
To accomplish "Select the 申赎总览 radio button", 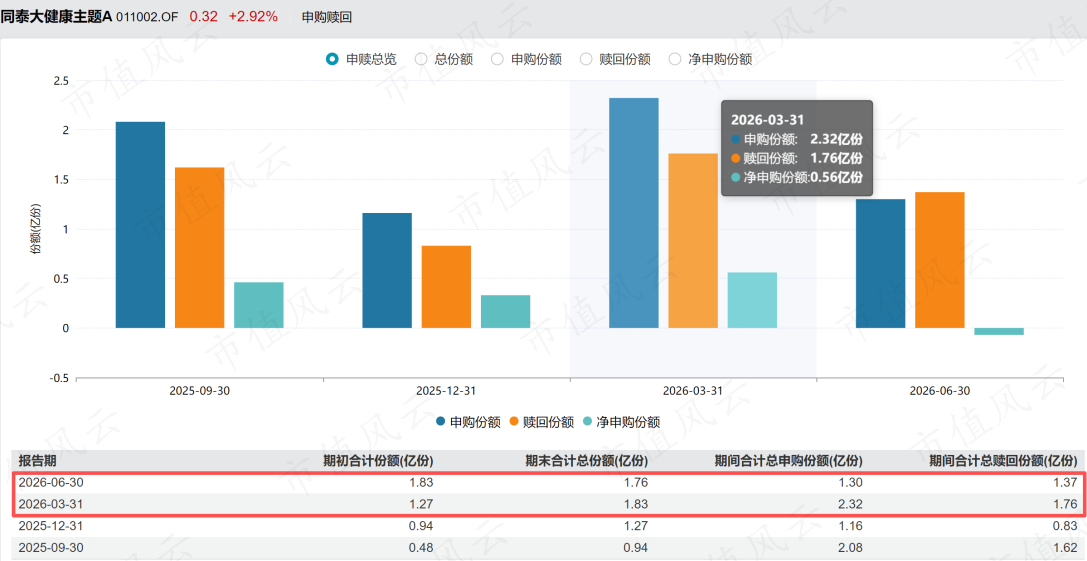I will (331, 59).
